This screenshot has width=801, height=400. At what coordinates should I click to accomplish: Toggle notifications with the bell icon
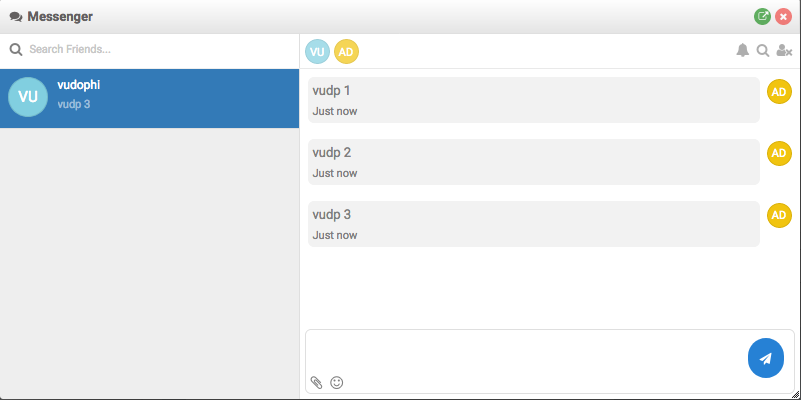(742, 51)
